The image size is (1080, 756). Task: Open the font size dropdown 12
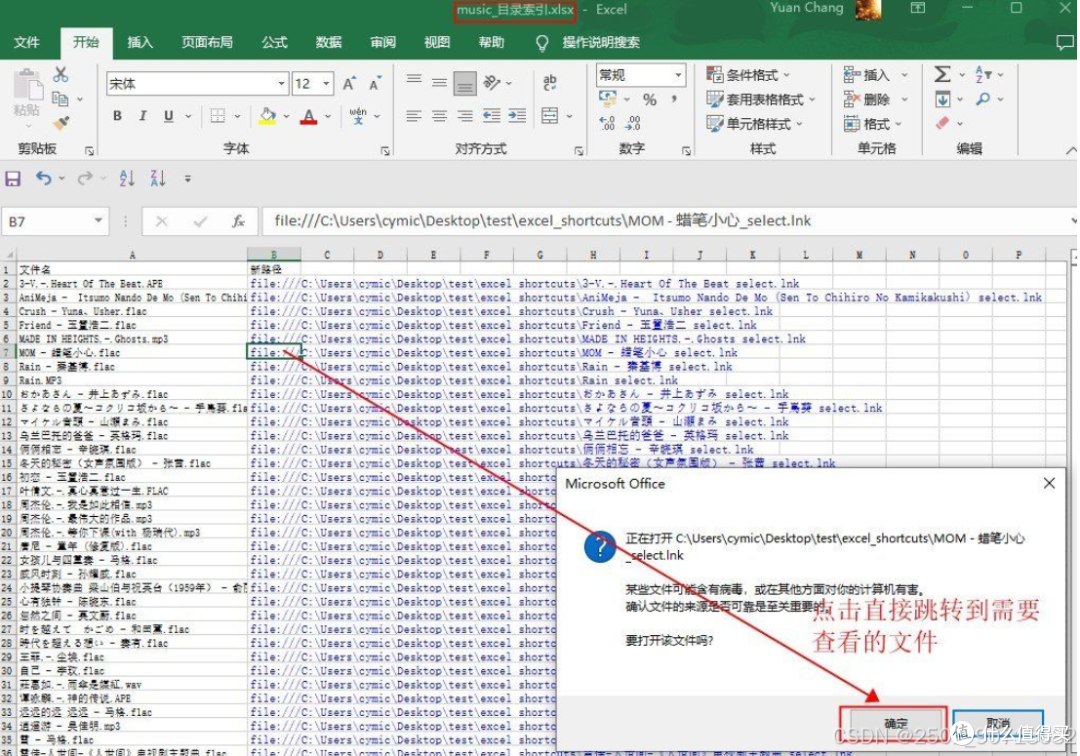point(326,84)
